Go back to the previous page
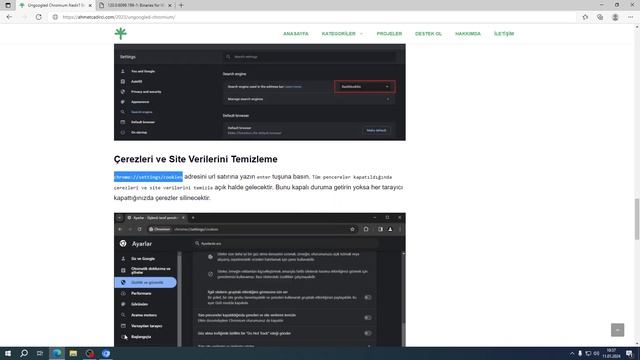 point(9,17)
